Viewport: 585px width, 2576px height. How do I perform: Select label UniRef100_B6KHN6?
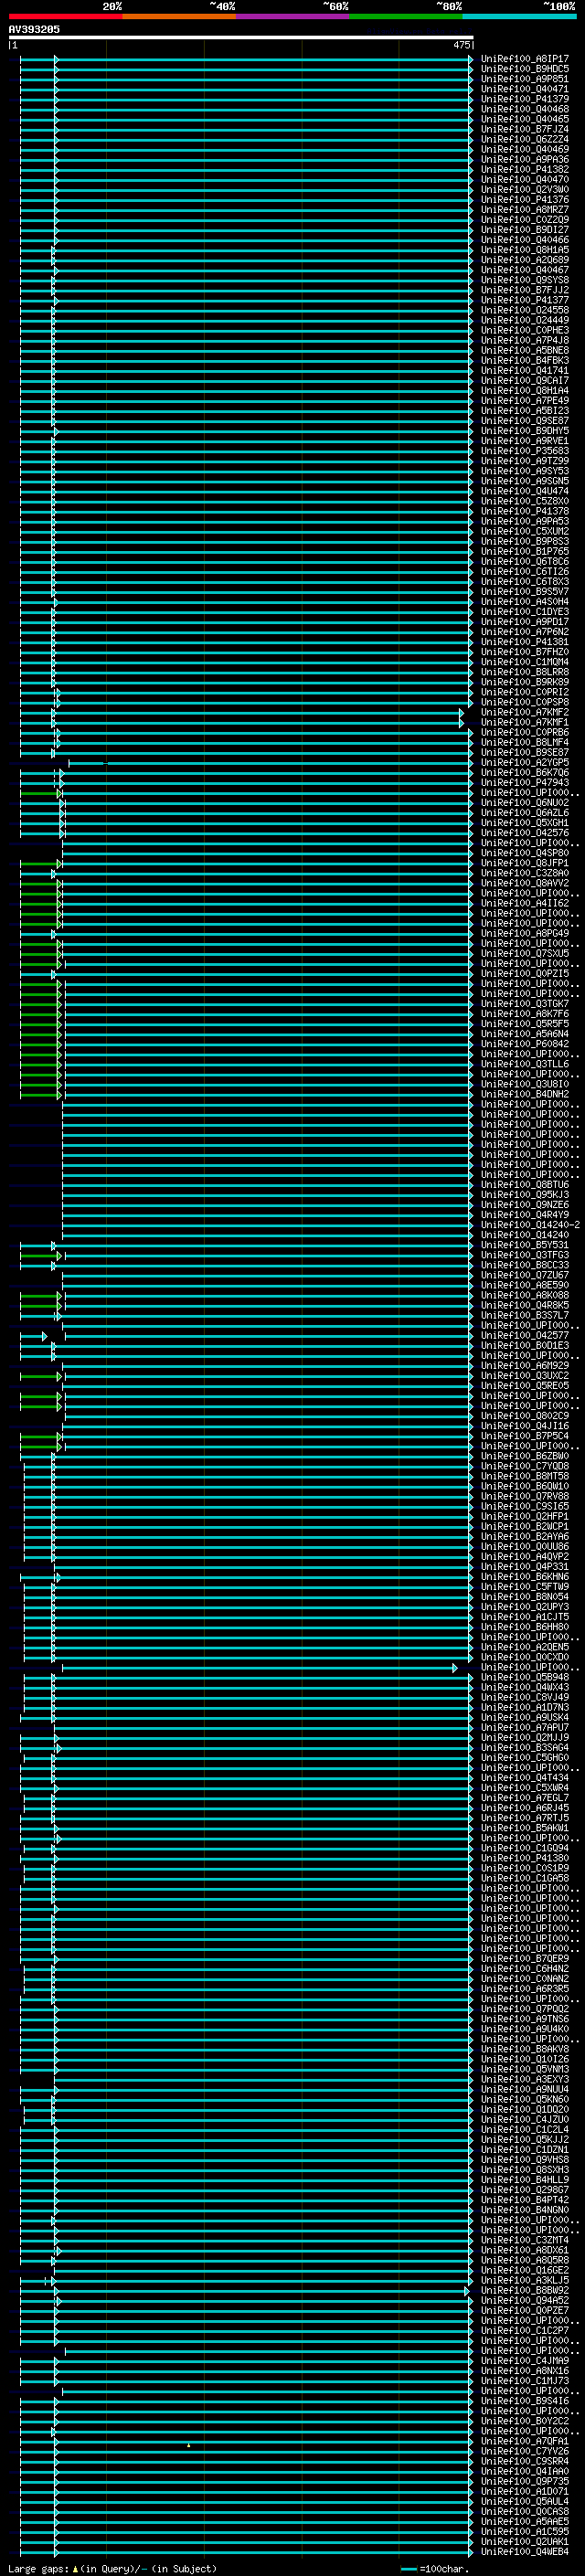pyautogui.click(x=524, y=1576)
